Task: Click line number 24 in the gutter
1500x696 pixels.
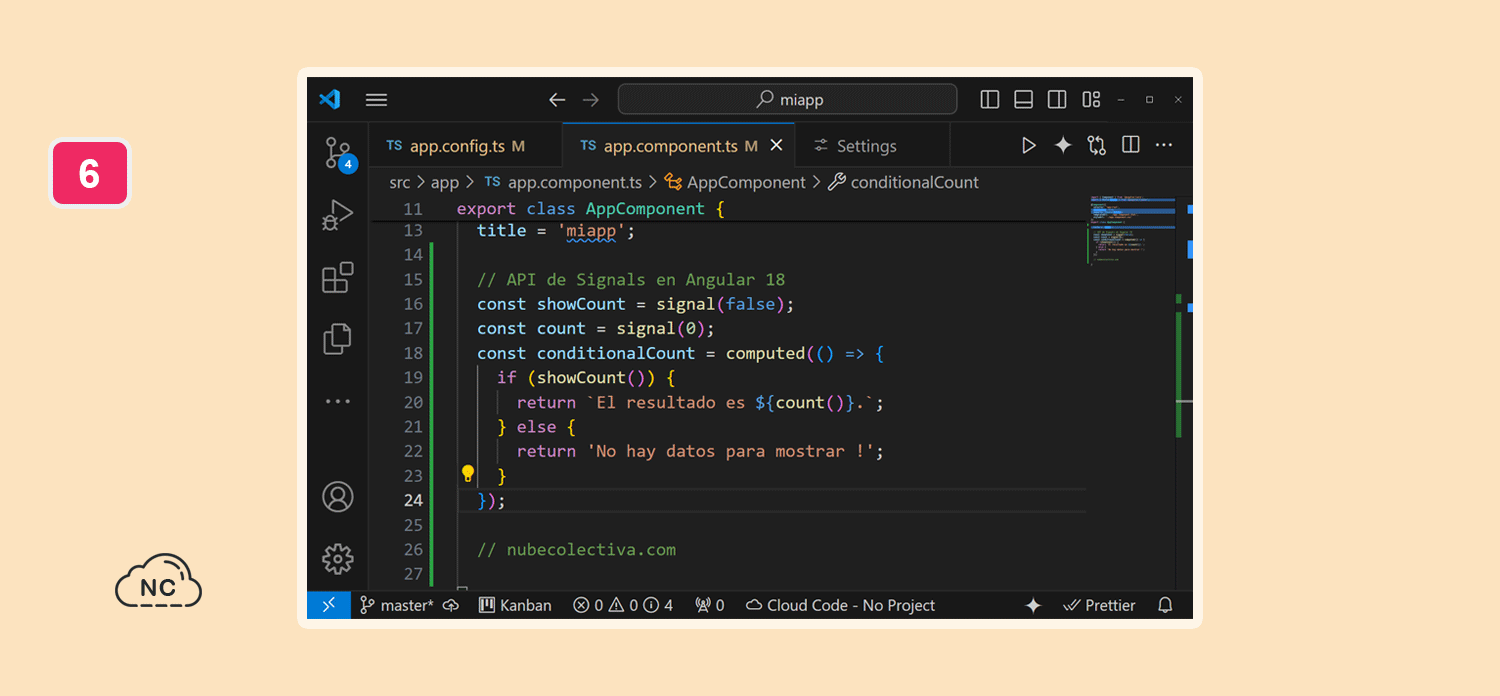Action: pyautogui.click(x=413, y=500)
